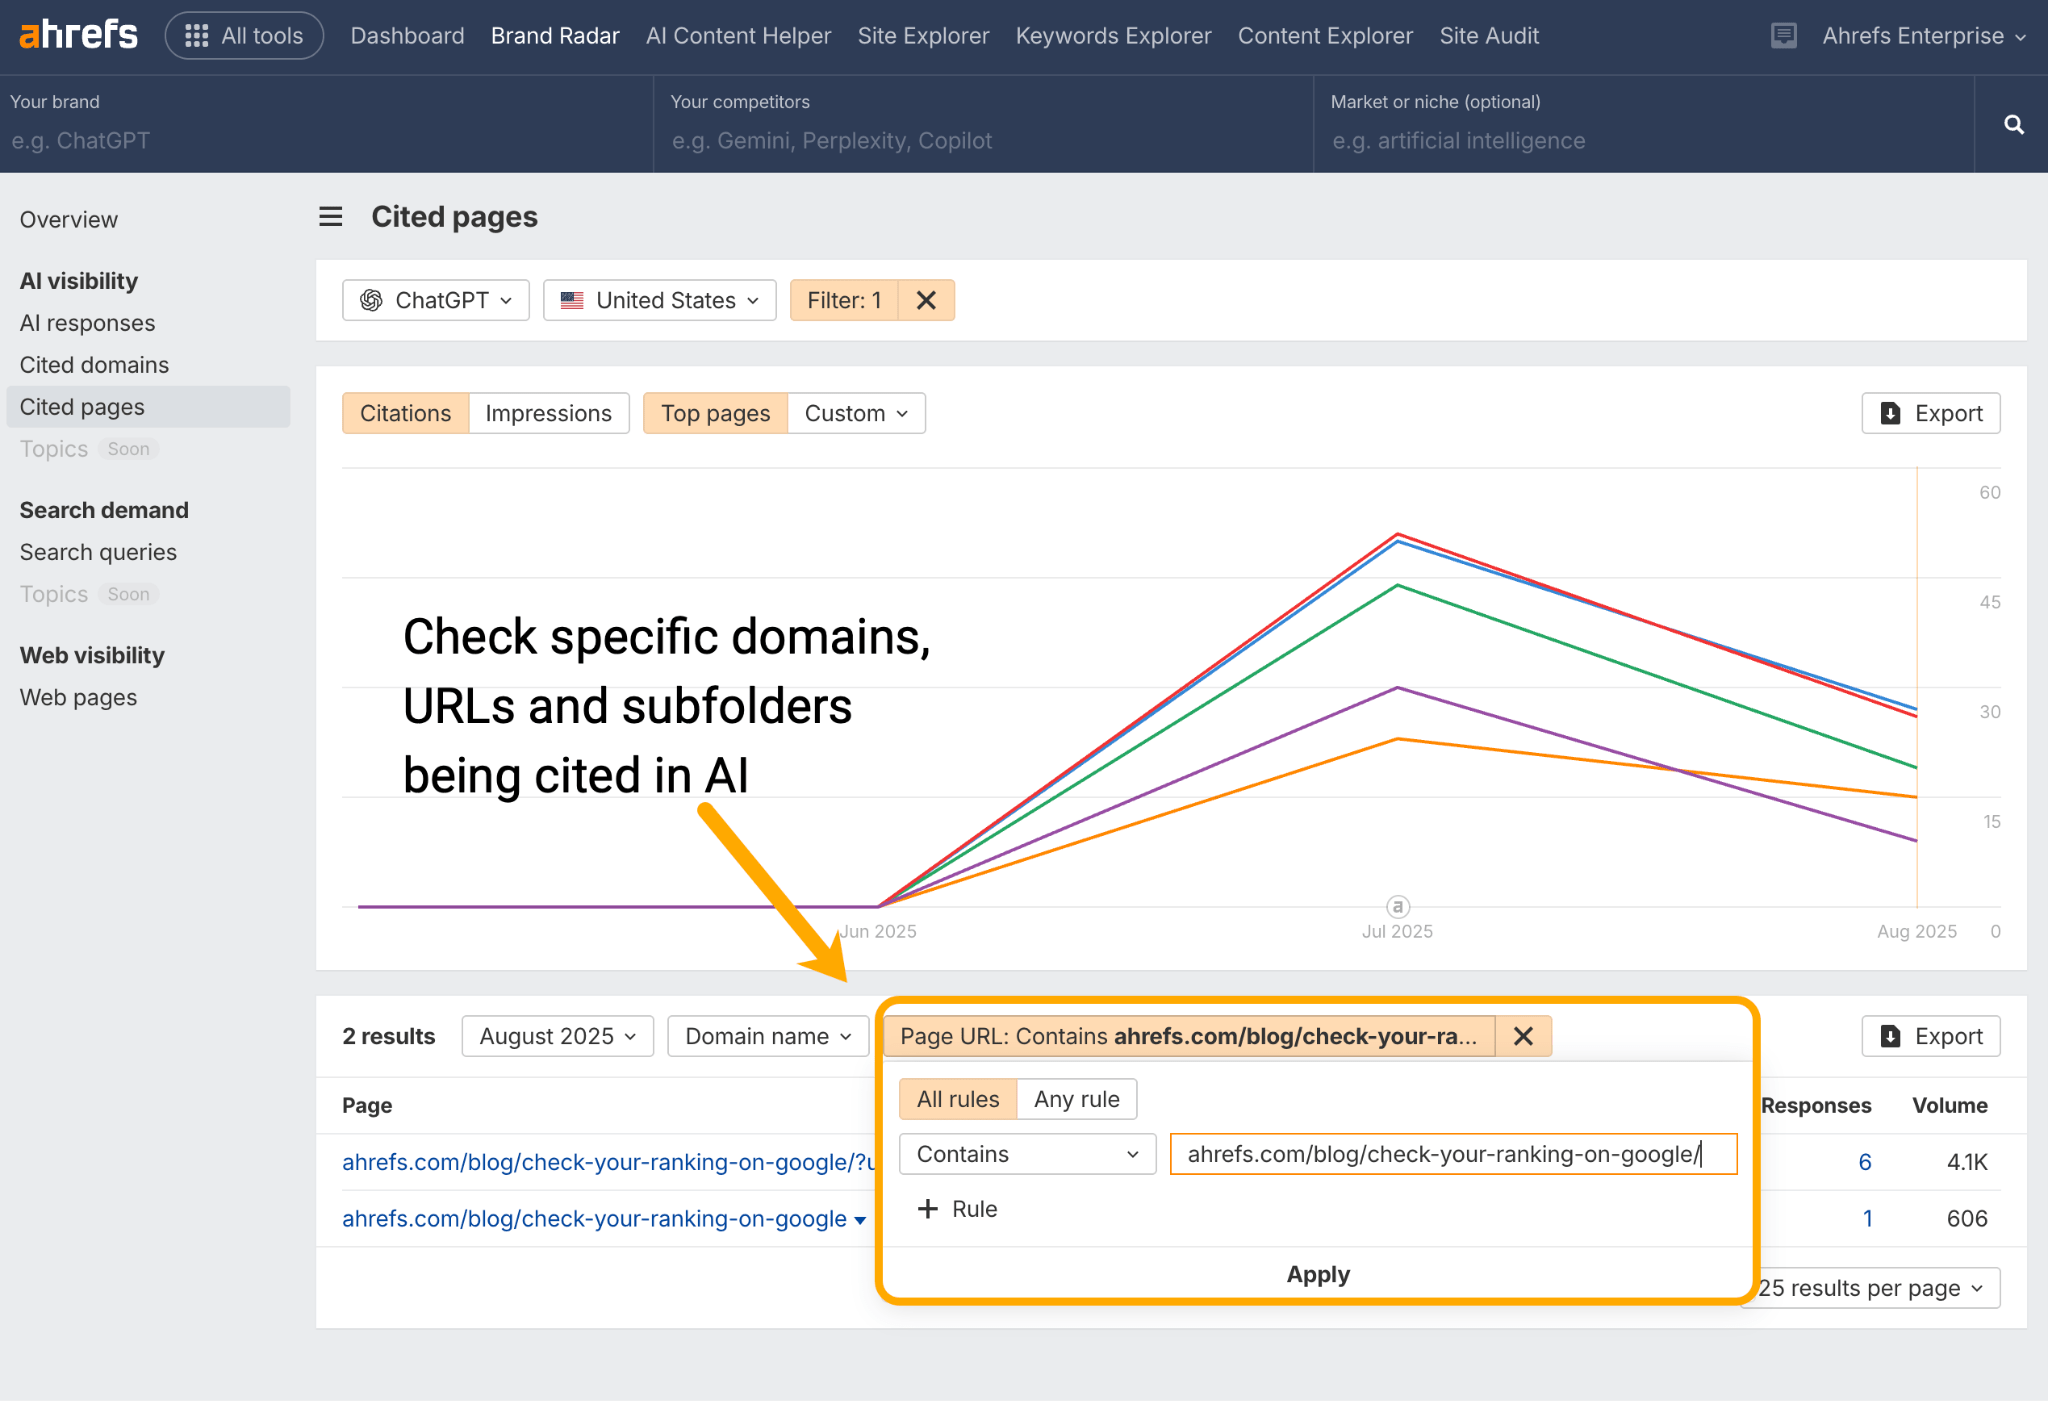Click the X on the Page URL filter chip
Viewport: 2048px width, 1401px height.
1521,1036
